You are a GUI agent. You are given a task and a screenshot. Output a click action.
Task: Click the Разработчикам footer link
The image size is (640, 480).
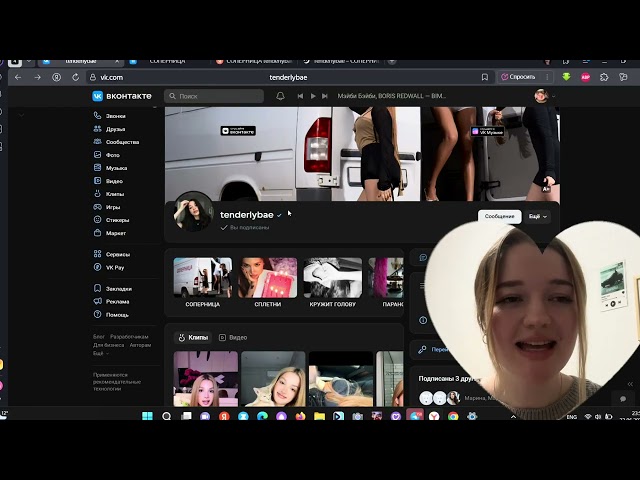[129, 337]
